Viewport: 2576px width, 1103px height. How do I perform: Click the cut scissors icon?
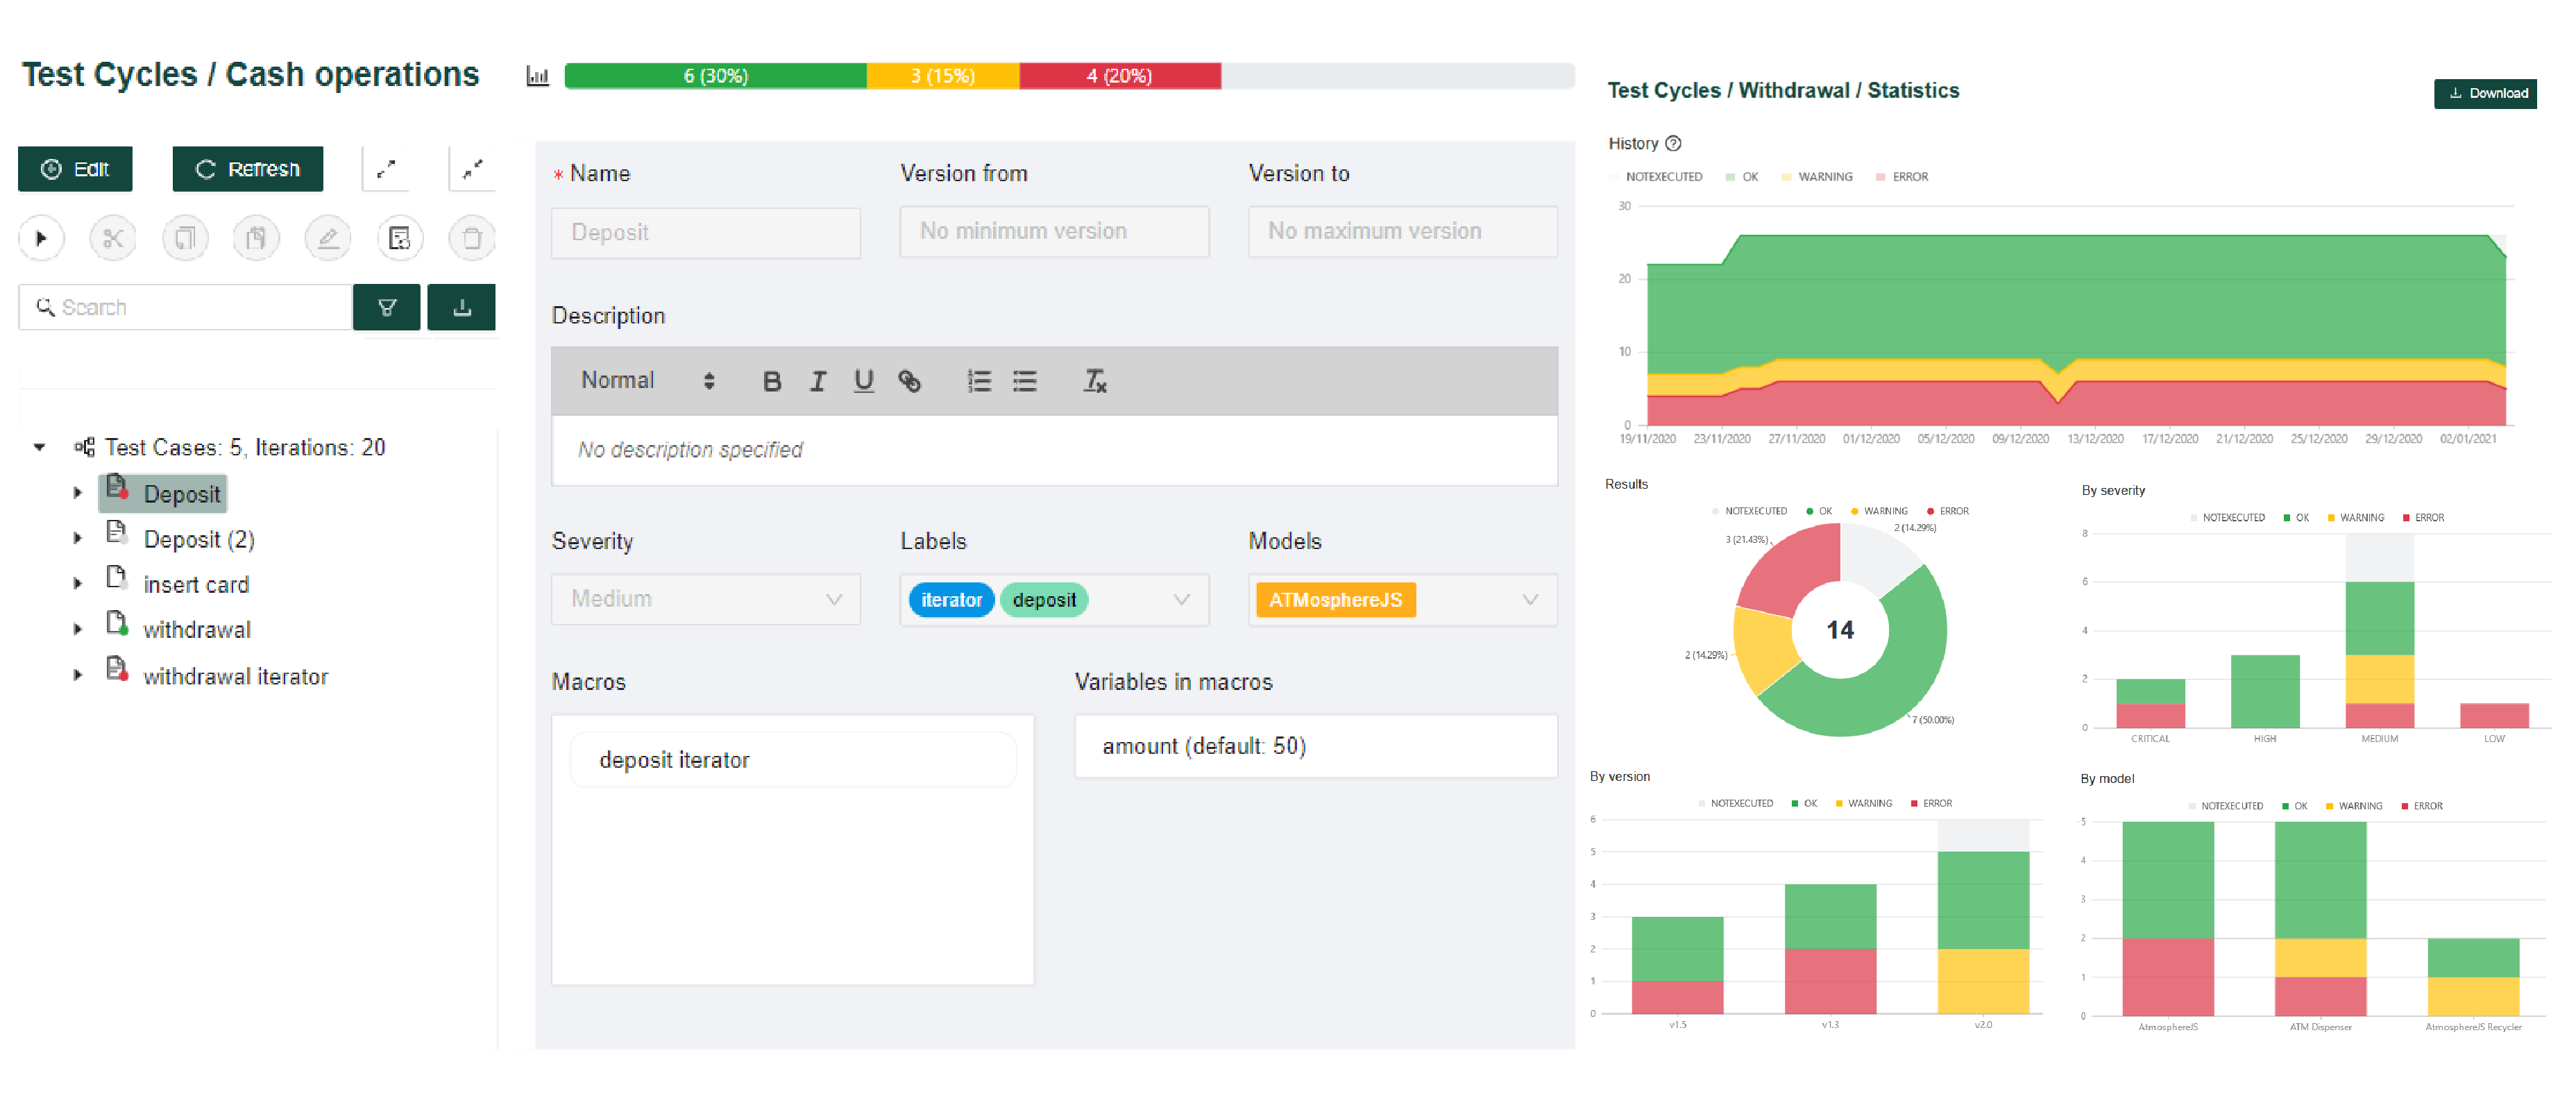tap(113, 239)
